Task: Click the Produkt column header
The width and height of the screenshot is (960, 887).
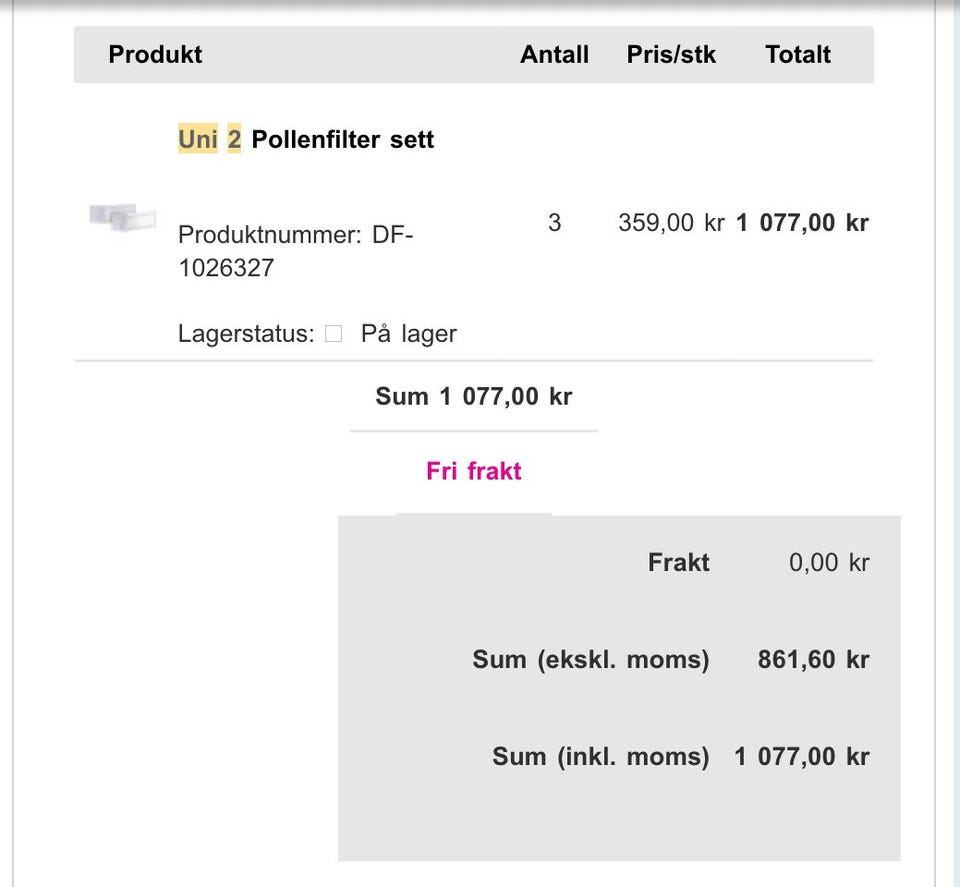Action: point(155,55)
